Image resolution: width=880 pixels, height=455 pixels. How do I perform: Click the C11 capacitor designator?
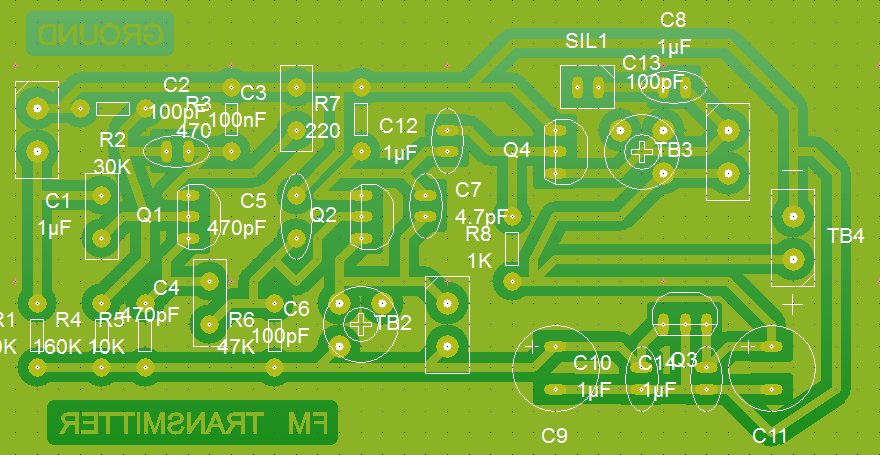[769, 436]
